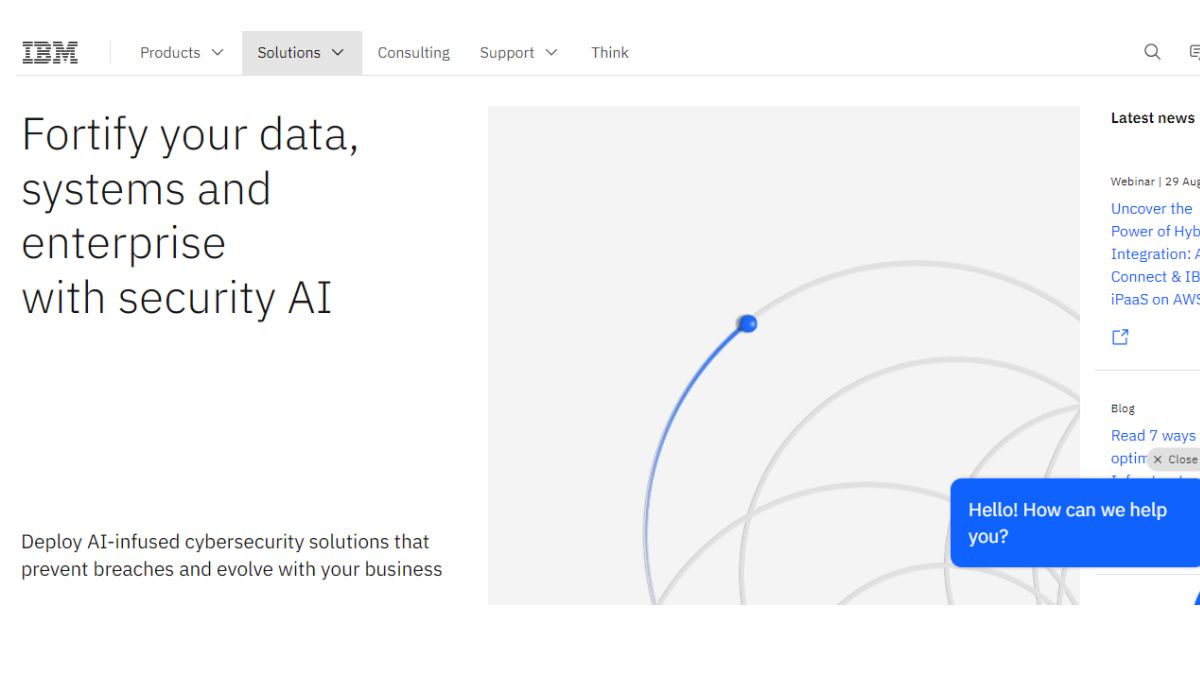Collapse the Solutions dropdown menu
The height and width of the screenshot is (700, 1200).
point(301,52)
